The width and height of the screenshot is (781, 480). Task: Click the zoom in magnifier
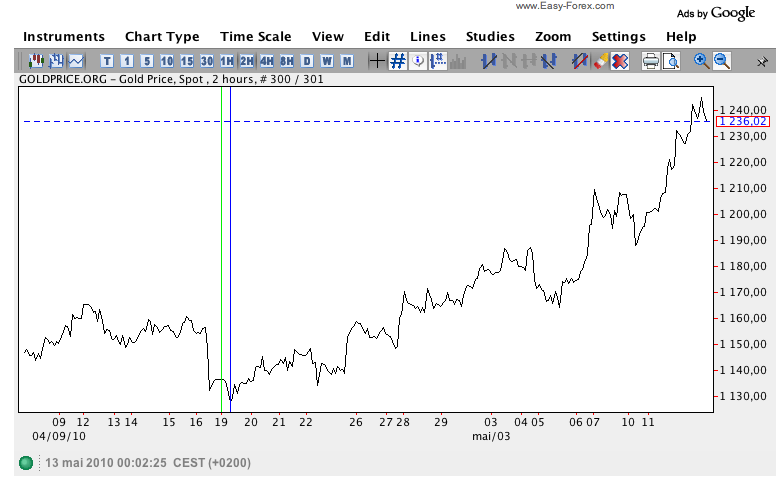[x=701, y=61]
